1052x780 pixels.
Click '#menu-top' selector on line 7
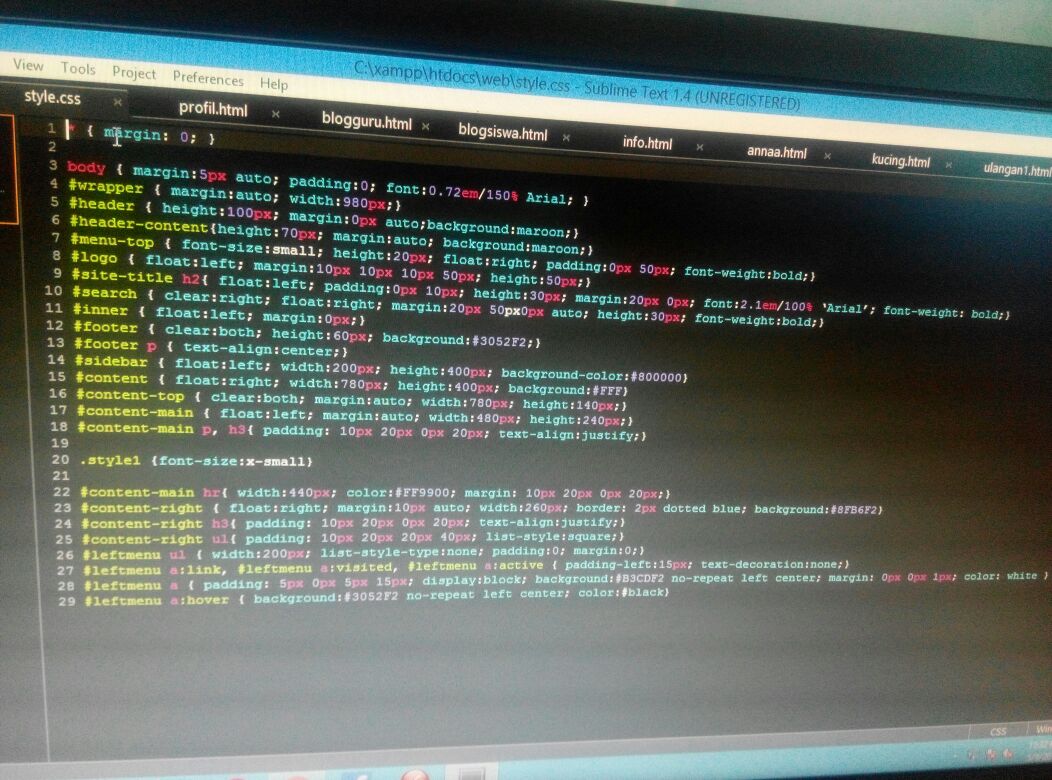[112, 240]
